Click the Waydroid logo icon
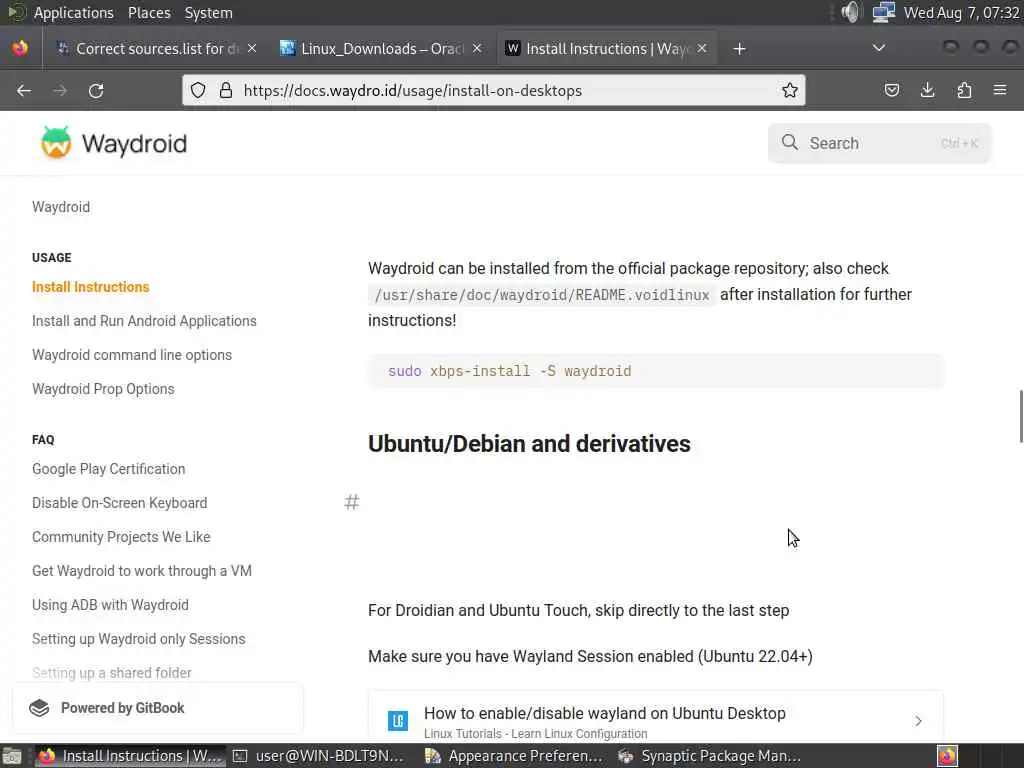The width and height of the screenshot is (1024, 768). (56, 142)
